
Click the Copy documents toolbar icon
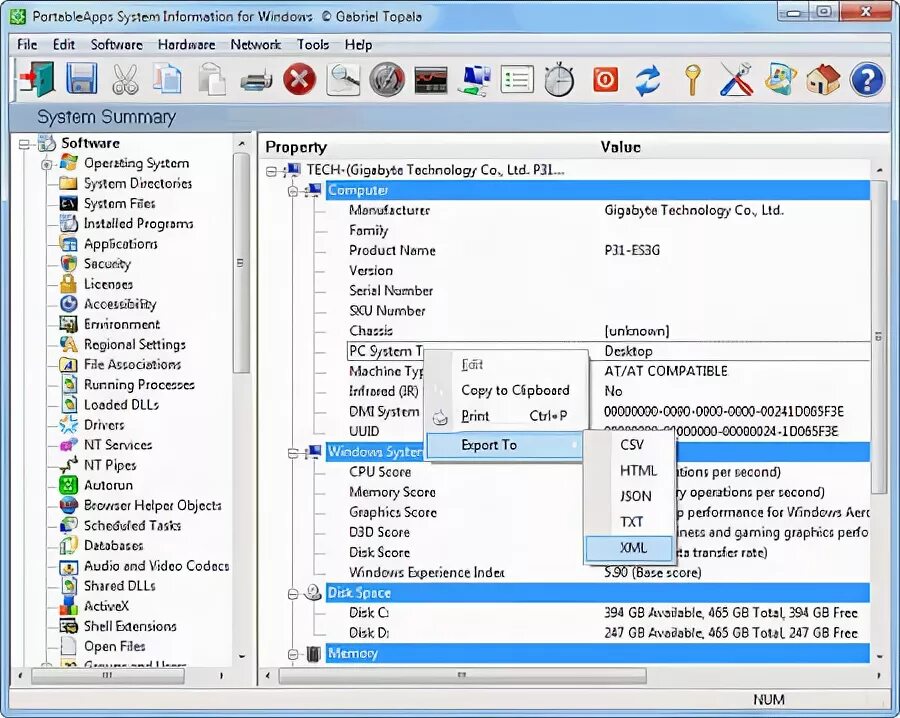pyautogui.click(x=168, y=79)
